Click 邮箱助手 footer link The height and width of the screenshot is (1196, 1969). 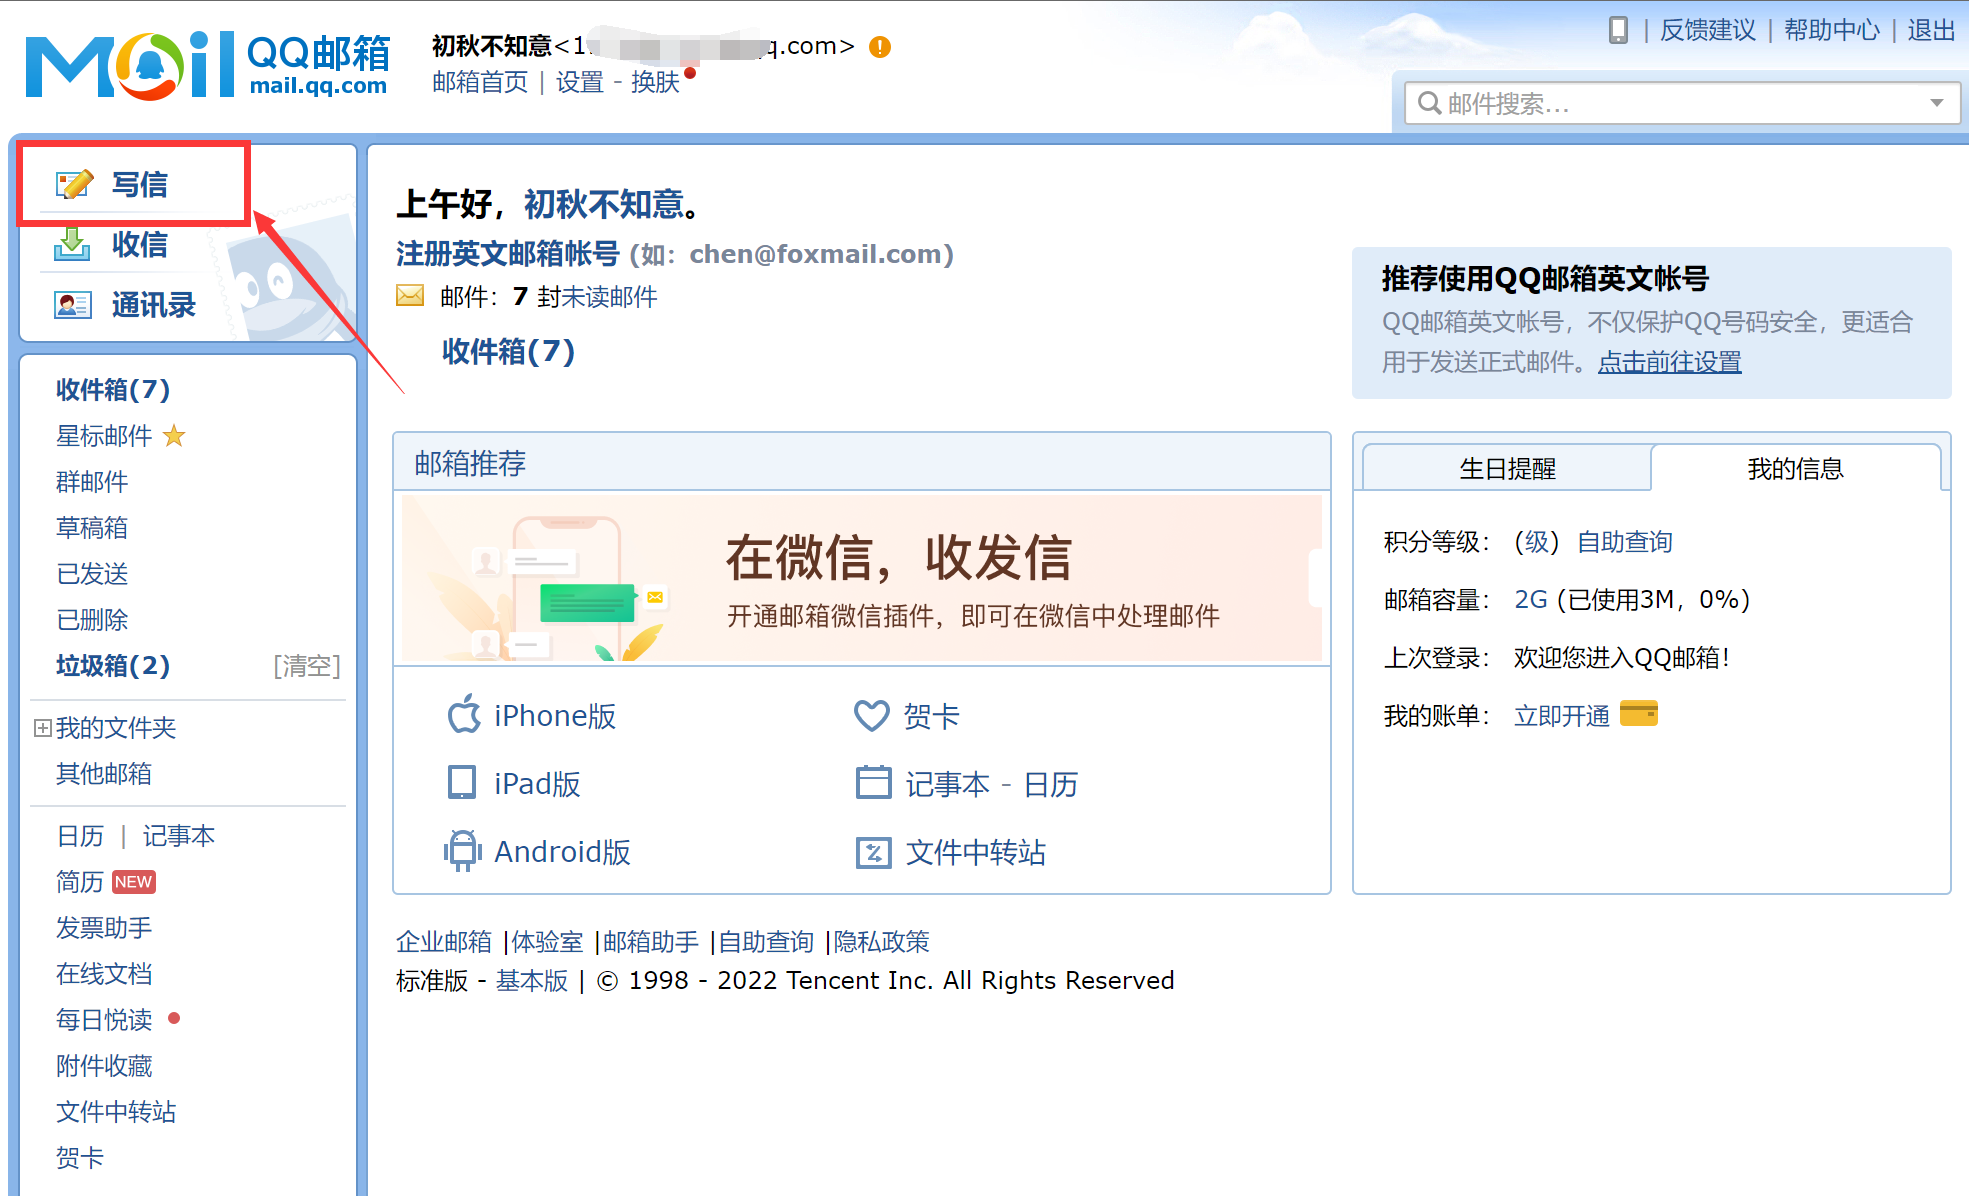(x=651, y=942)
